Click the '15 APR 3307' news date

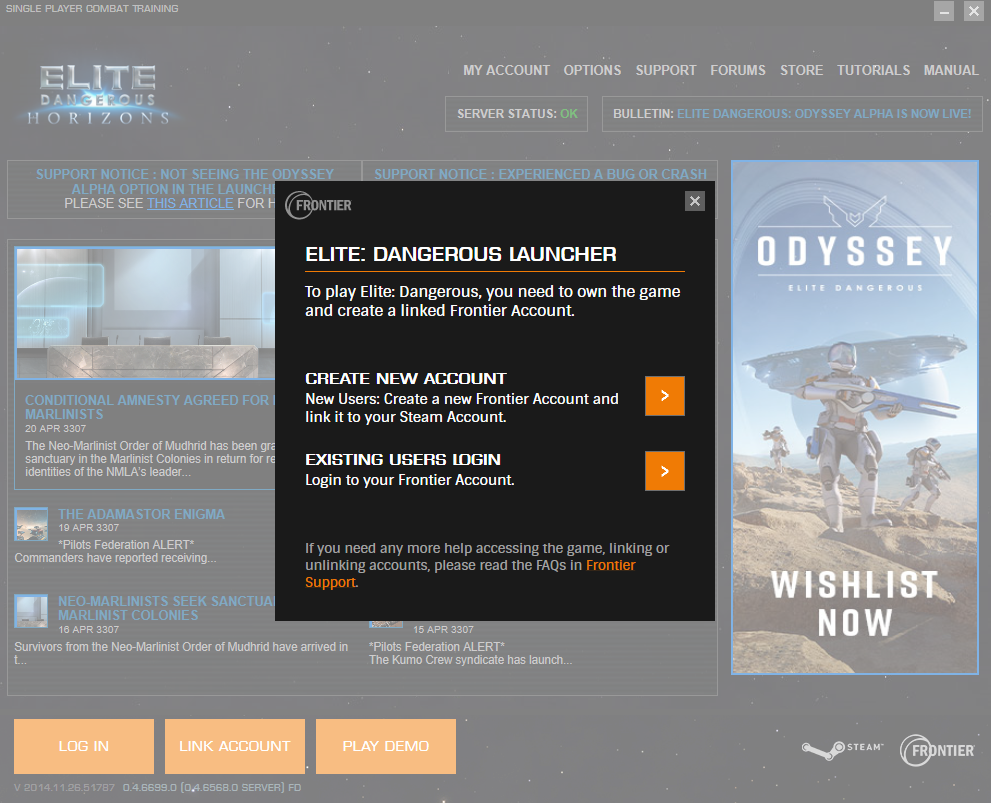(443, 629)
